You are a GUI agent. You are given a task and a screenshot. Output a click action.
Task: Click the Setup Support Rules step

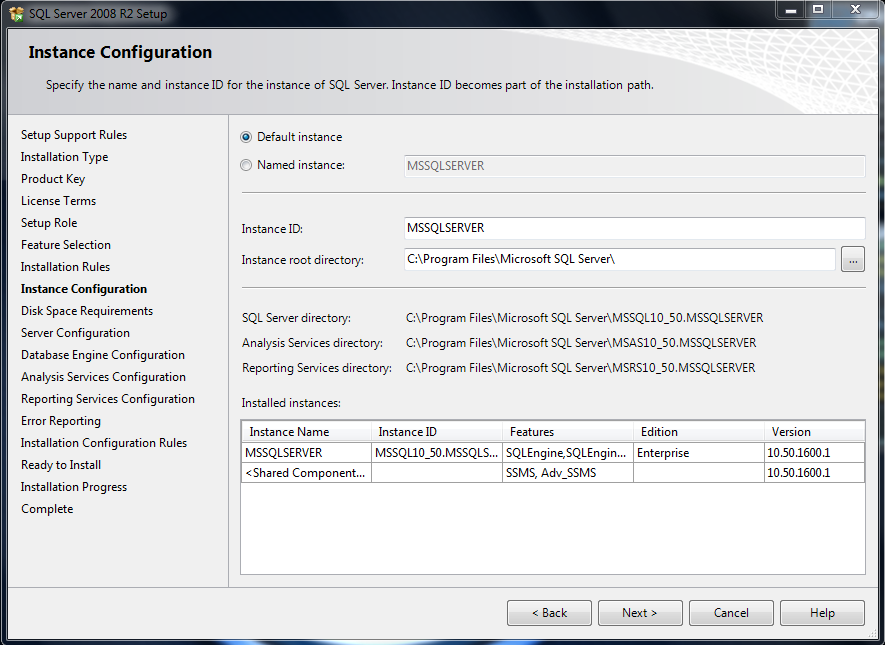pos(74,135)
